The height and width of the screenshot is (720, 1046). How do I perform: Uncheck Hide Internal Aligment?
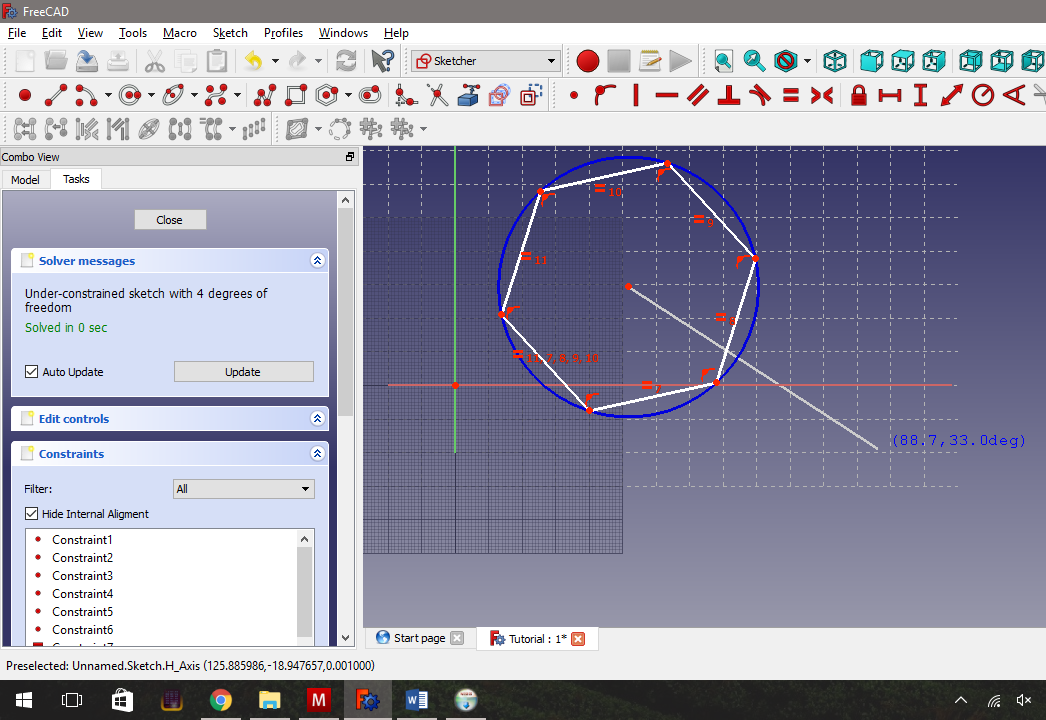(x=30, y=513)
